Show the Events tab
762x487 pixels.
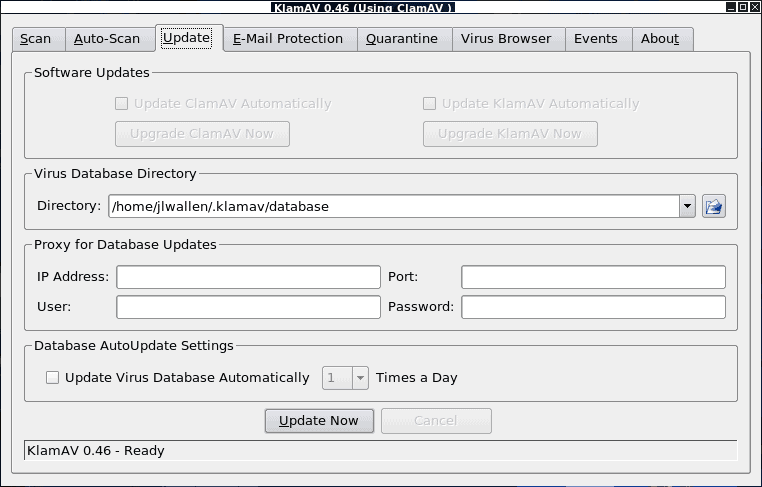click(x=595, y=39)
